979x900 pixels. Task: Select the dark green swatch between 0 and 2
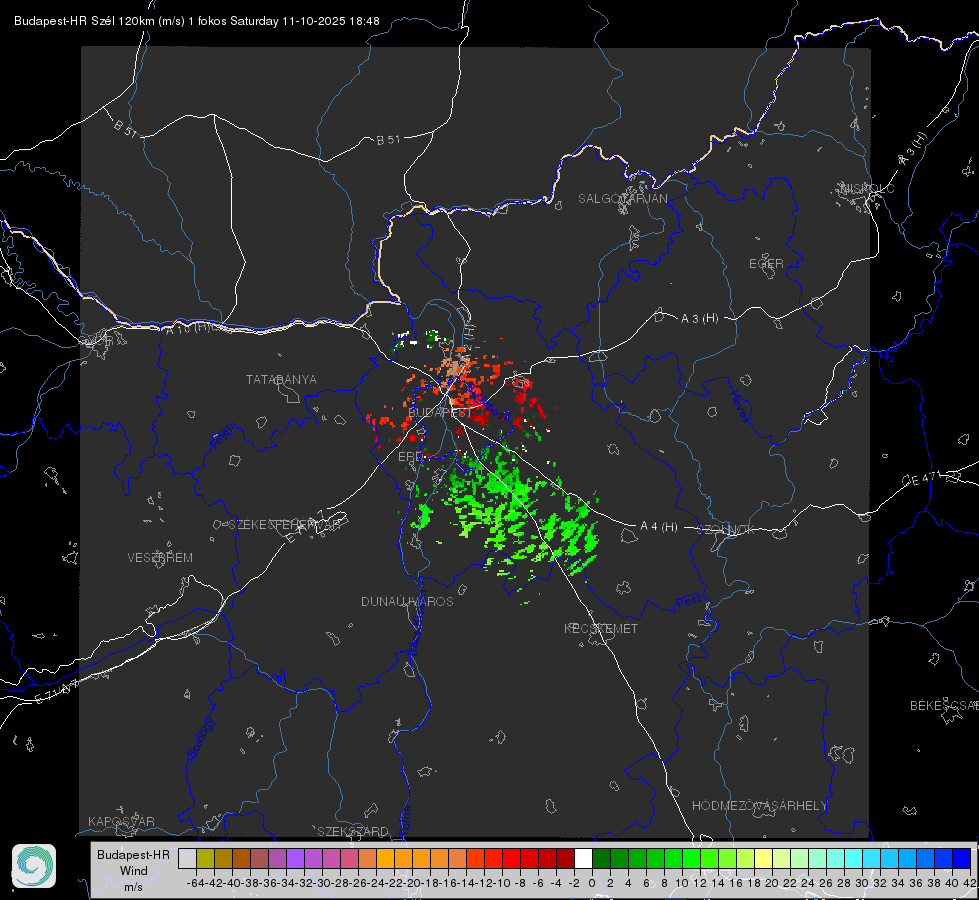pos(601,858)
